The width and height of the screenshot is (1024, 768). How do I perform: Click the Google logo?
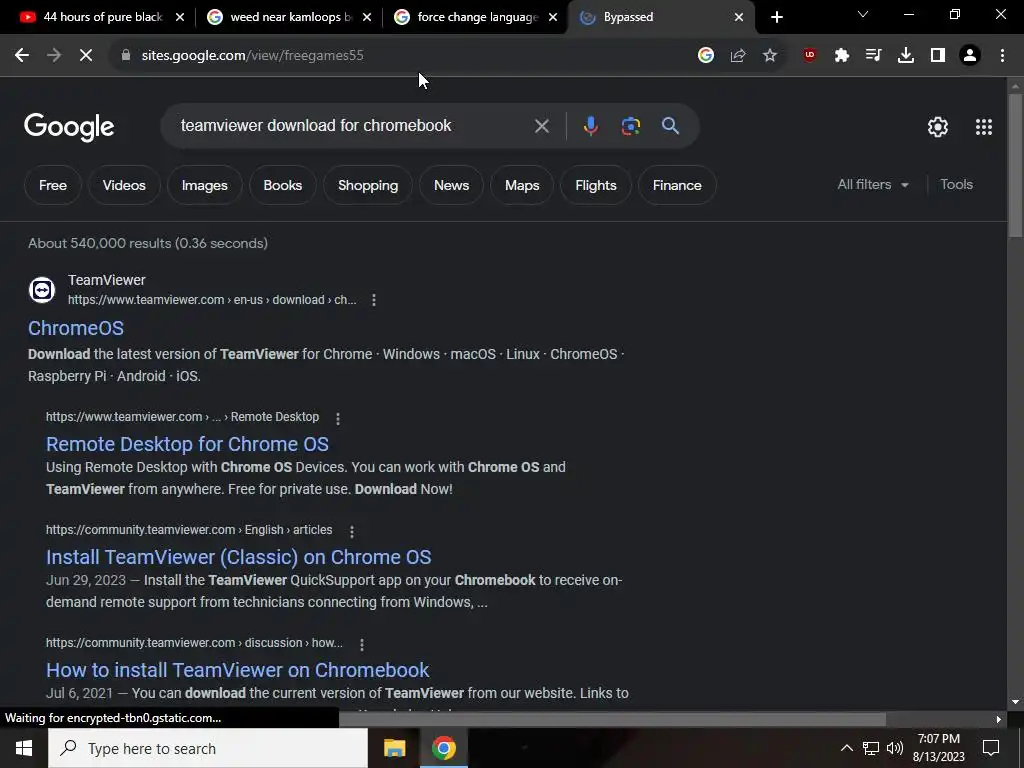pyautogui.click(x=69, y=127)
